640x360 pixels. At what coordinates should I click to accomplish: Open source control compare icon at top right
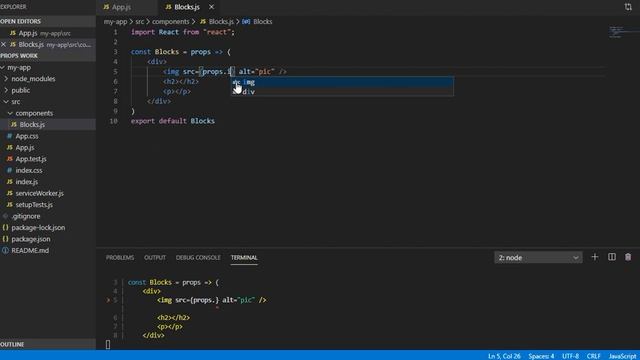[628, 7]
